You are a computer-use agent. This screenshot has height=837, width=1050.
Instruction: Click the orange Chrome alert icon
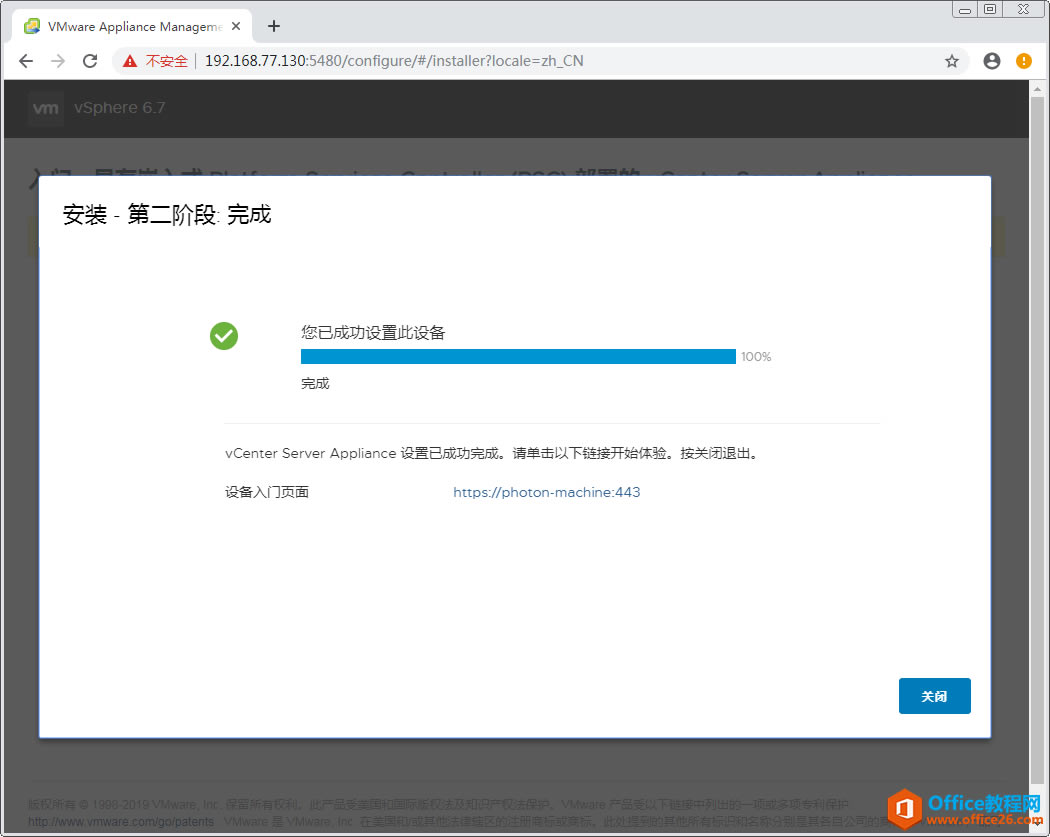(x=1024, y=61)
